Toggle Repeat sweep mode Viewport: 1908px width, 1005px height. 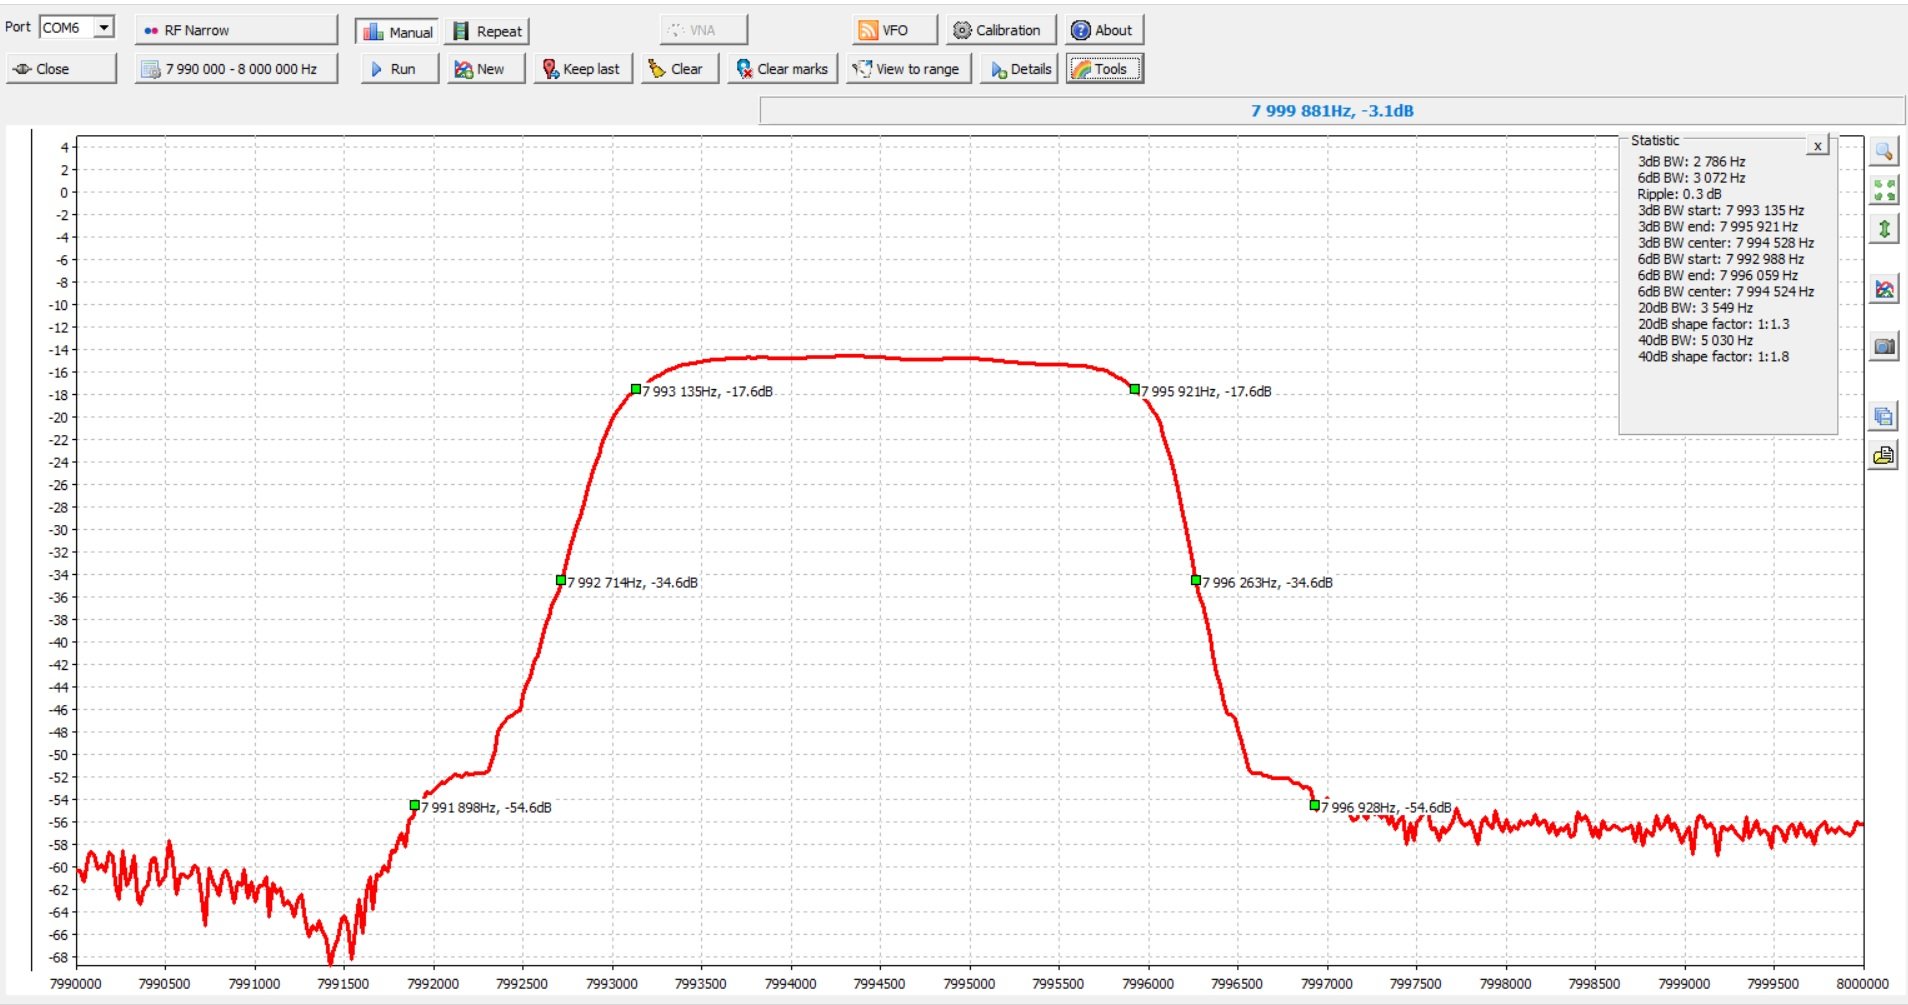(487, 31)
